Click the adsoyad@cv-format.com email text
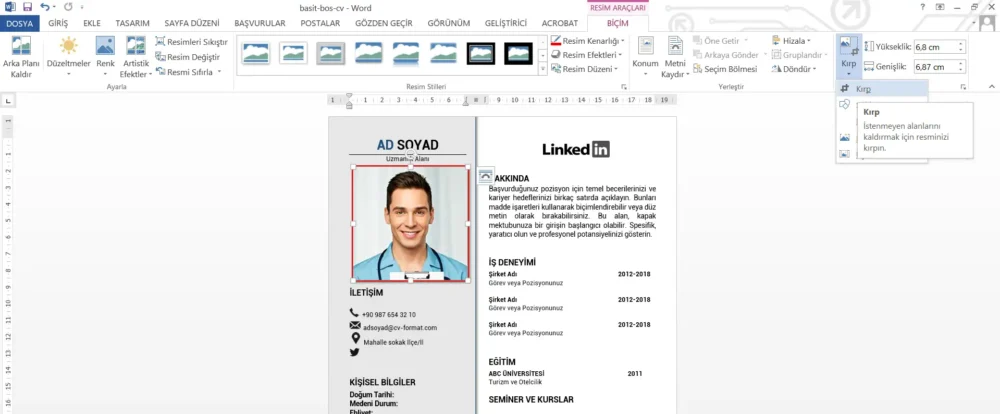The image size is (1000, 414). tap(399, 328)
